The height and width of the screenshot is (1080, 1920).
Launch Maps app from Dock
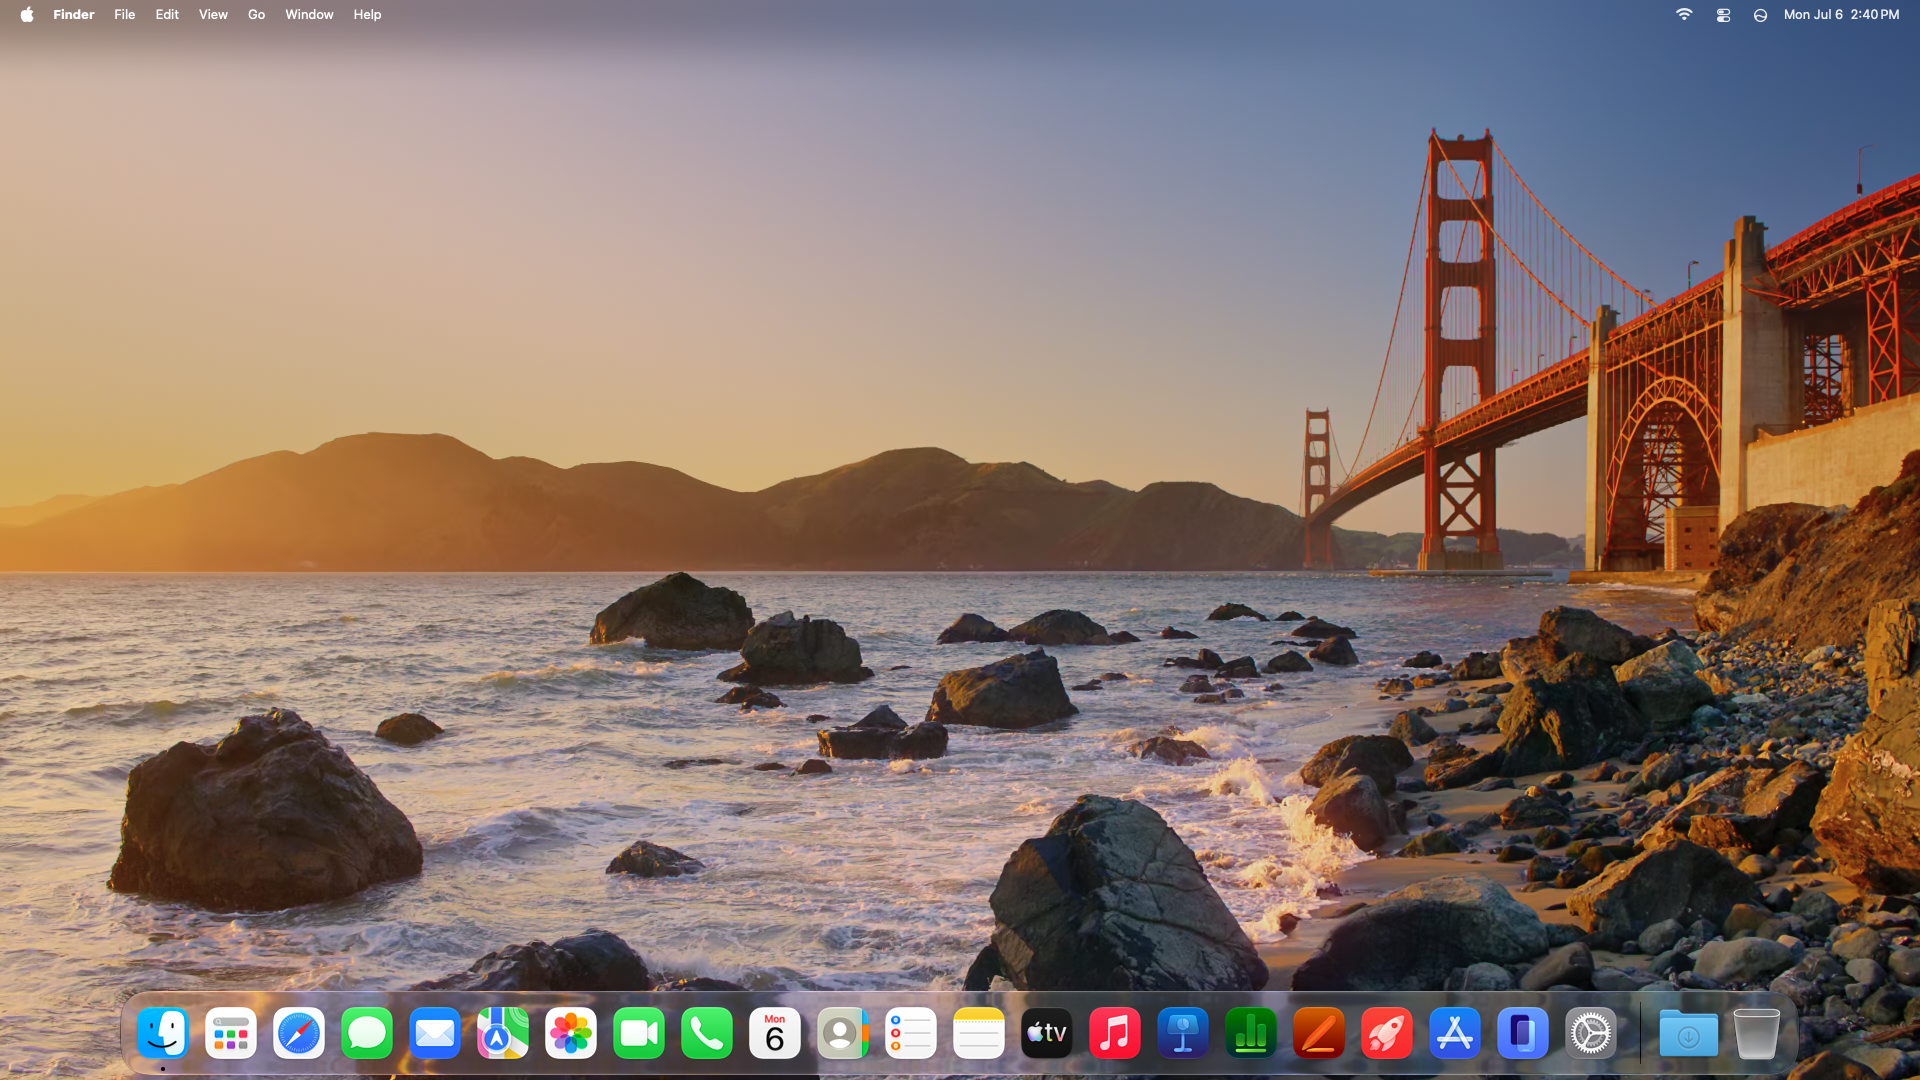click(503, 1033)
